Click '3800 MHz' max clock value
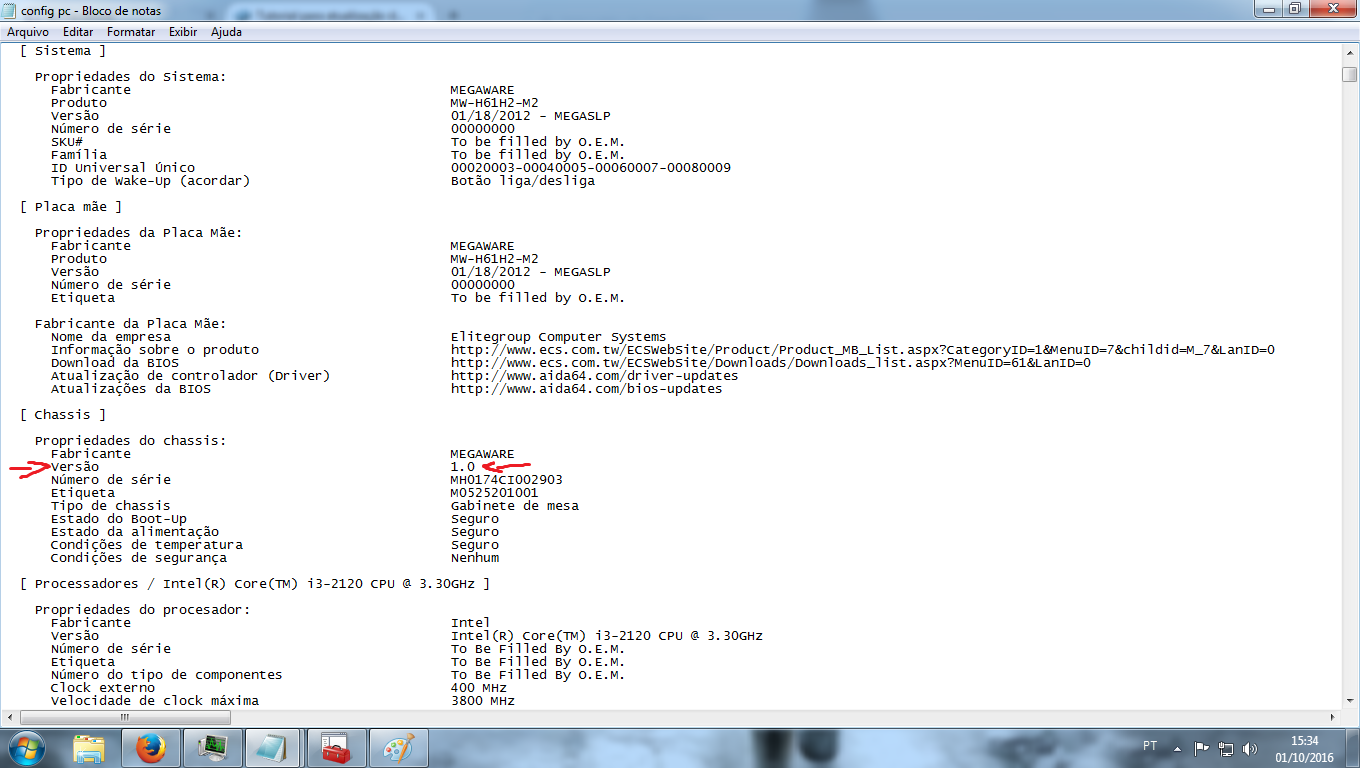The height and width of the screenshot is (768, 1360). 482,701
